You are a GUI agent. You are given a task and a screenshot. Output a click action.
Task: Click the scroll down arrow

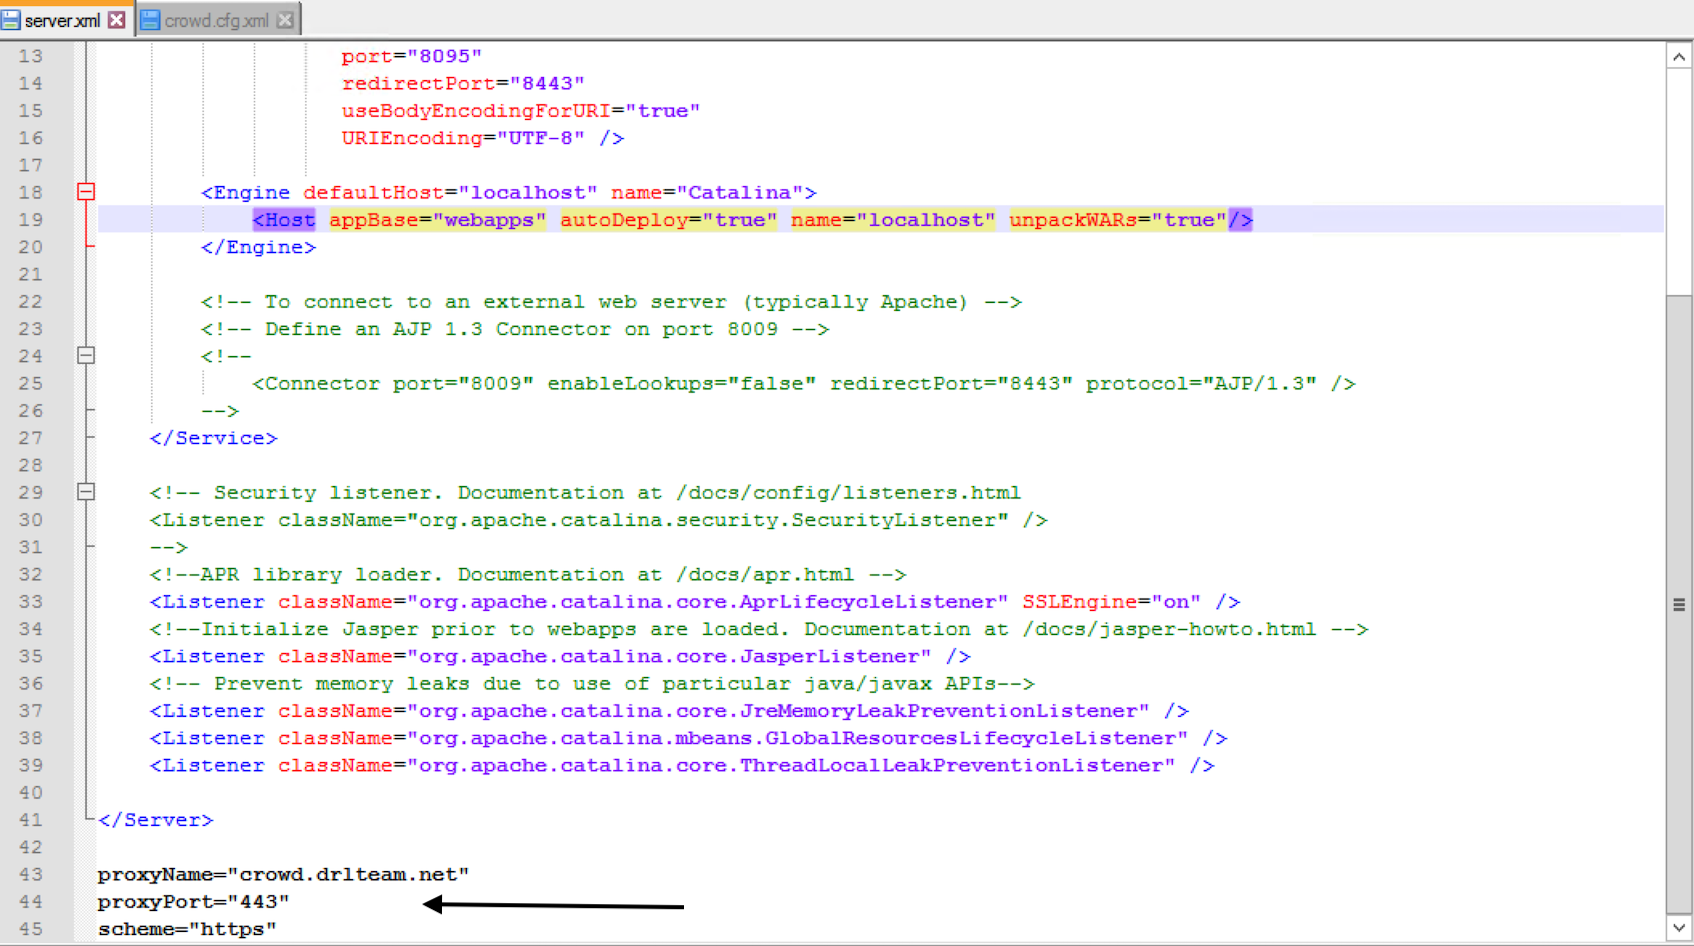(1679, 929)
